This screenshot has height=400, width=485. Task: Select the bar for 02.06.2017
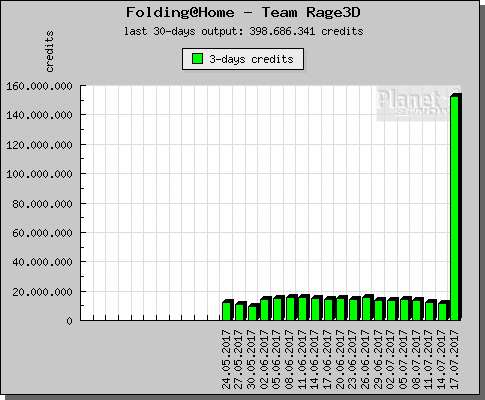[x=266, y=308]
